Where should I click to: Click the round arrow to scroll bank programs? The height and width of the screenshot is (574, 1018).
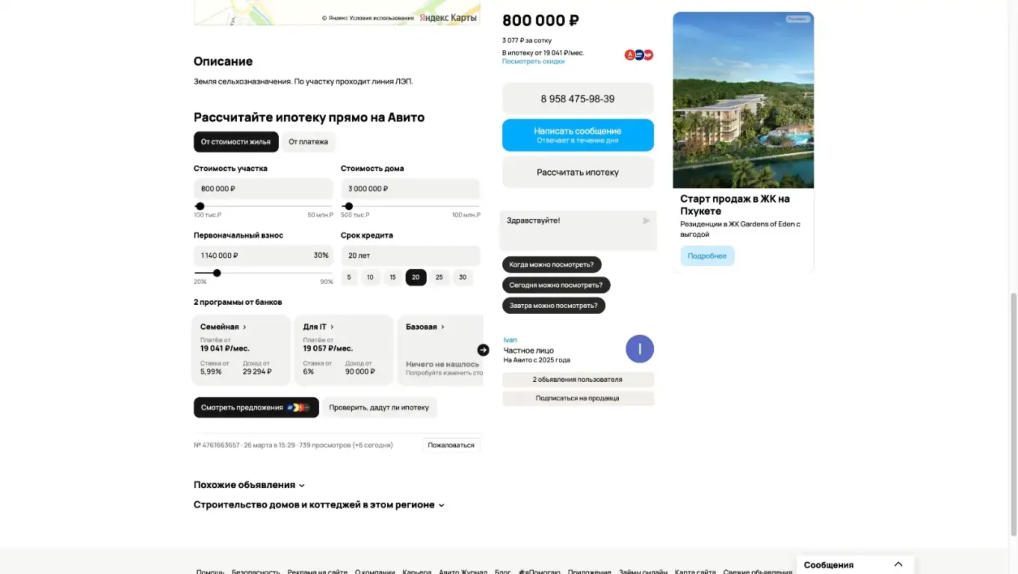coord(483,350)
